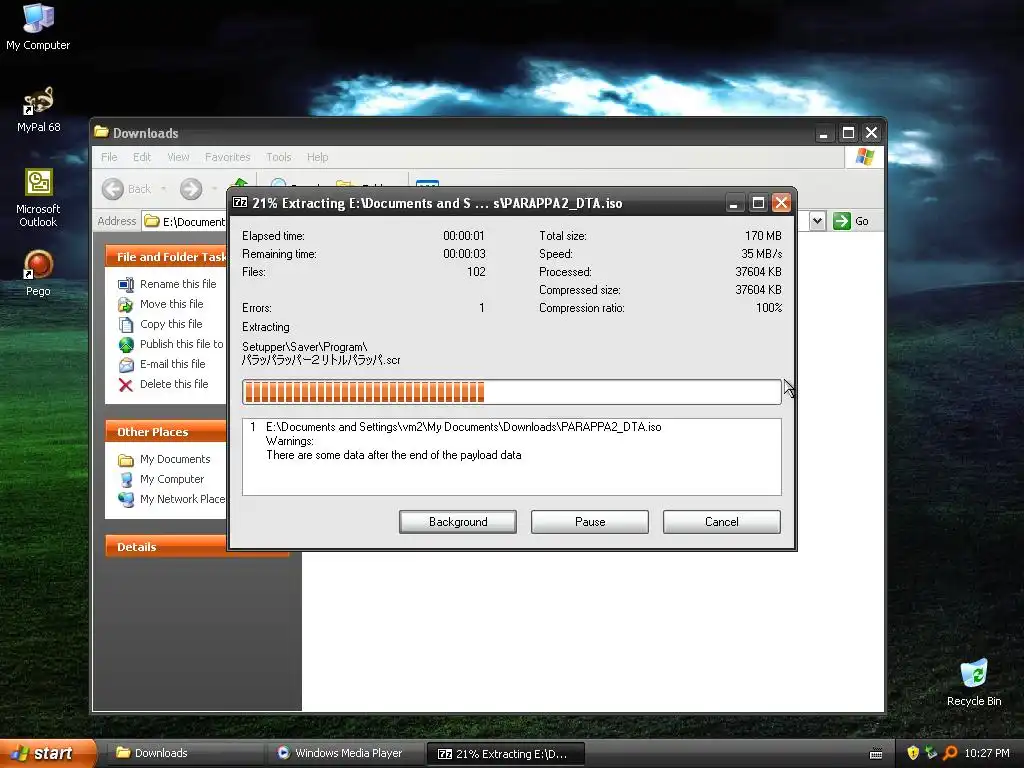Launch MyPal 68 browser shortcut

point(38,109)
